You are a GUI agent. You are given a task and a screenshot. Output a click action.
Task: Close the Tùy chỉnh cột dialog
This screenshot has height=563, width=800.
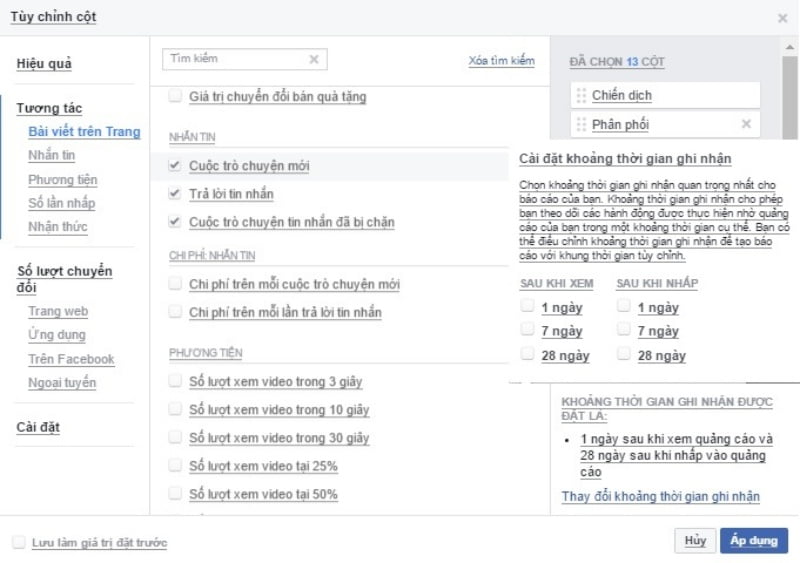782,18
